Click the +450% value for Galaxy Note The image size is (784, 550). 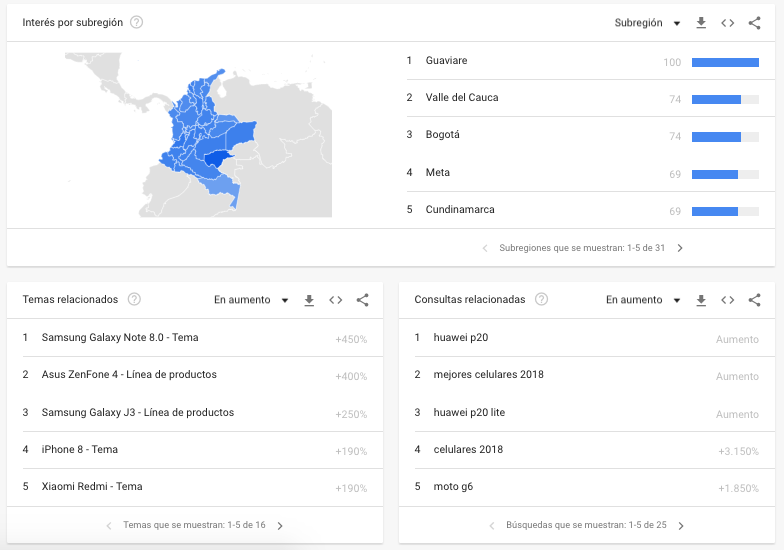pos(351,340)
